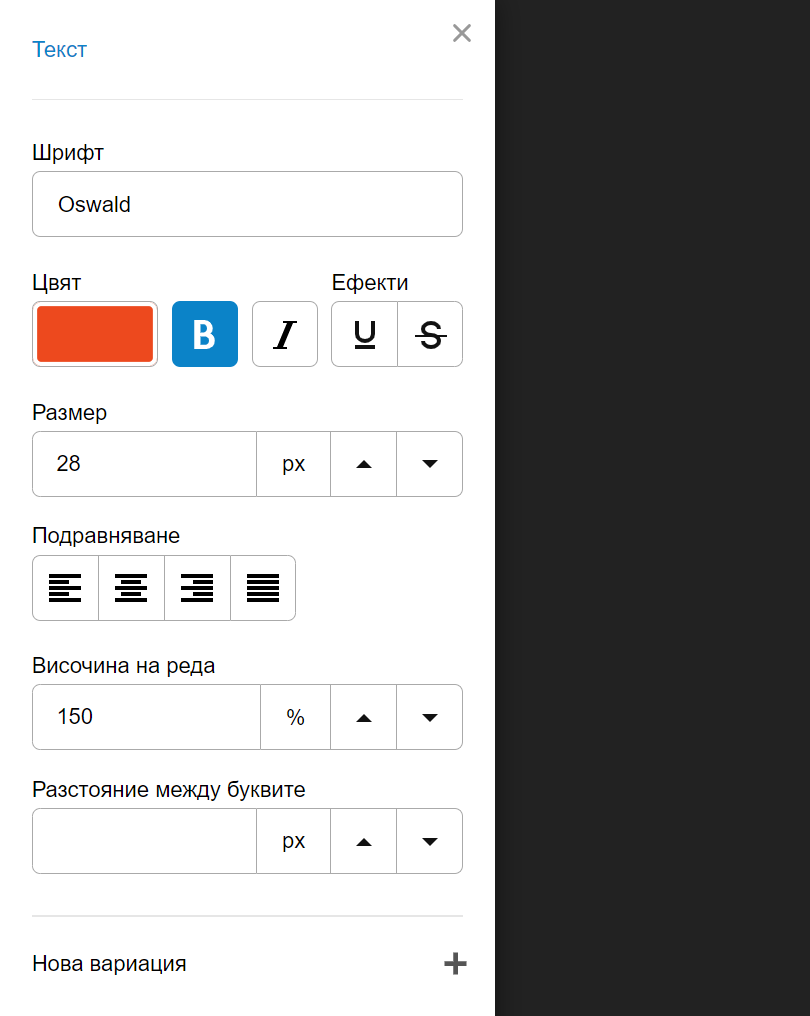Open the red text color picker
The image size is (810, 1016).
pos(95,334)
